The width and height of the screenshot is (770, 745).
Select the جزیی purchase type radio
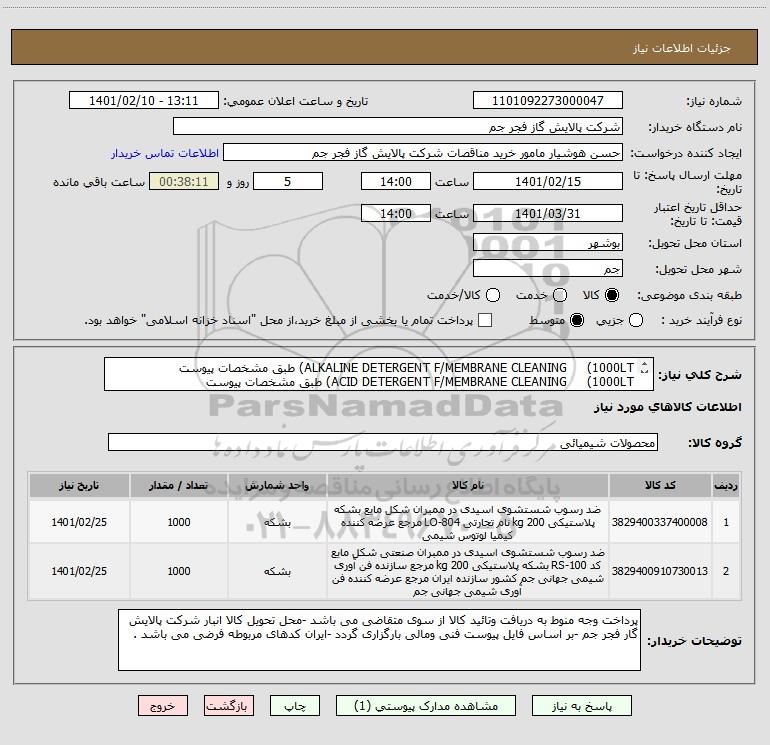pyautogui.click(x=635, y=320)
